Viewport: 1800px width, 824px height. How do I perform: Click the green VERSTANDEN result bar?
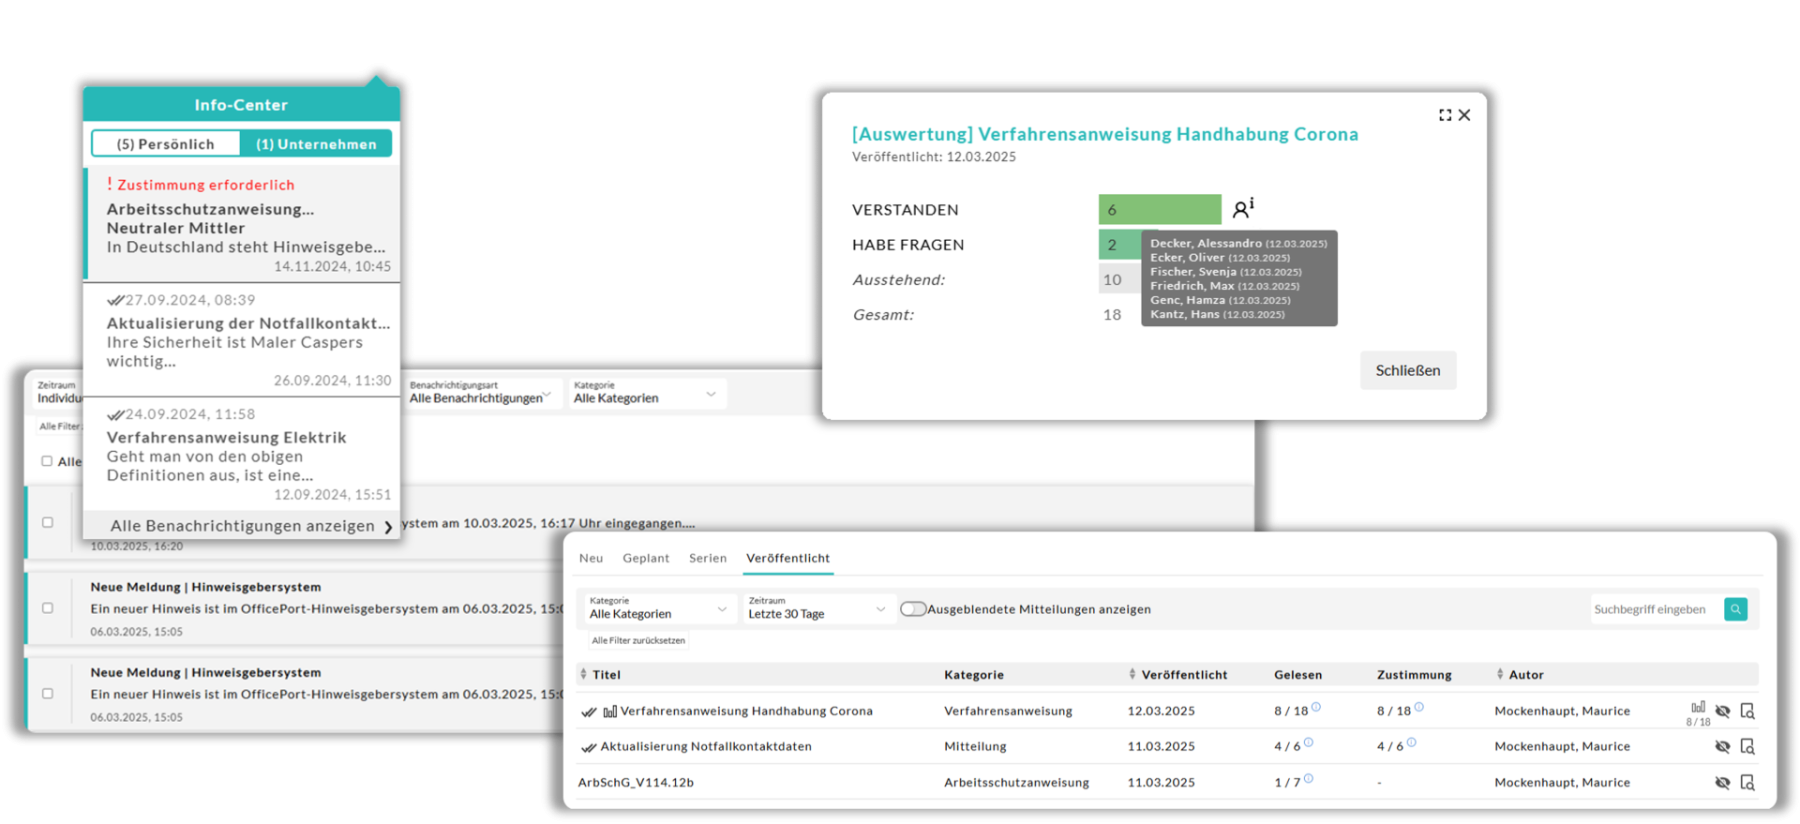[1159, 209]
